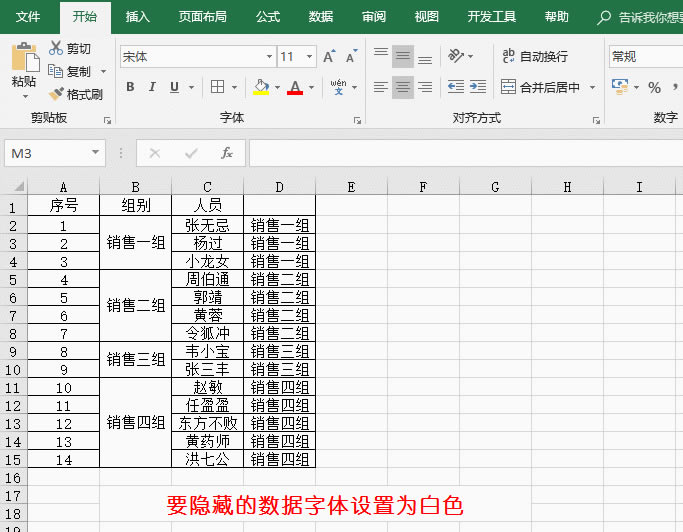Apply percent style
Screen dimensions: 683x532
(654, 88)
